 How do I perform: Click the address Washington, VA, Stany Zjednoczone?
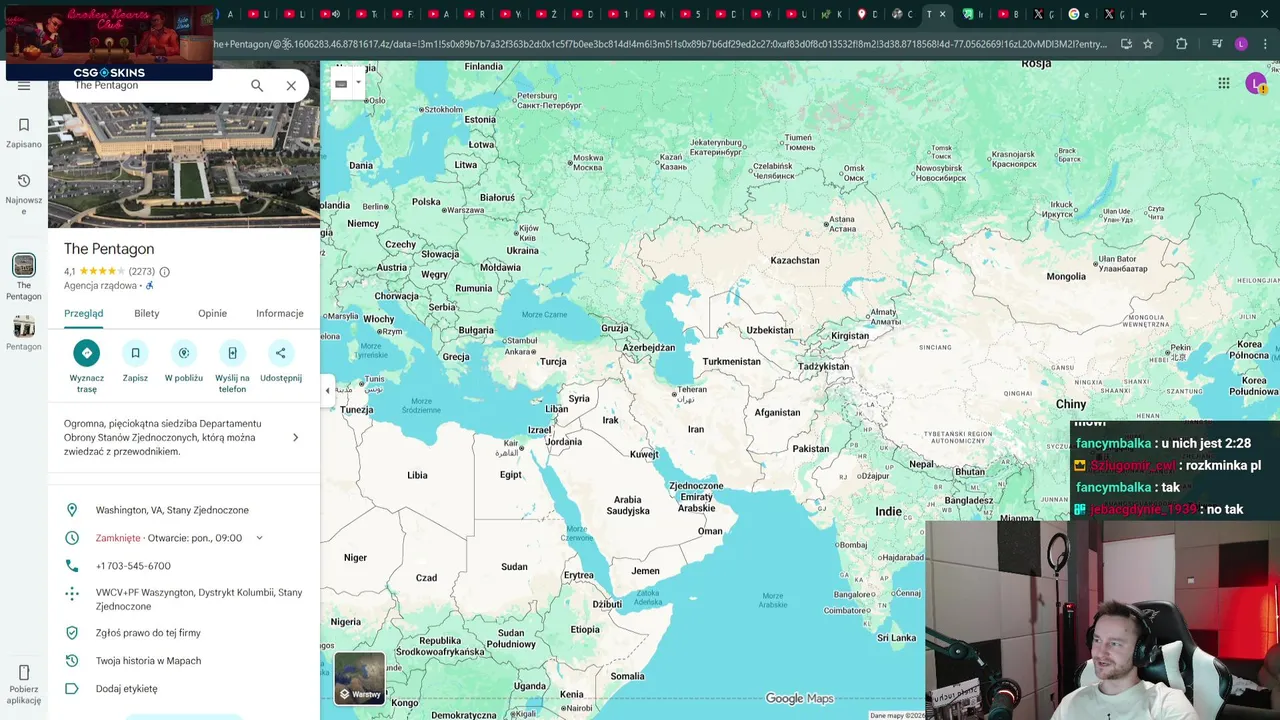(172, 510)
